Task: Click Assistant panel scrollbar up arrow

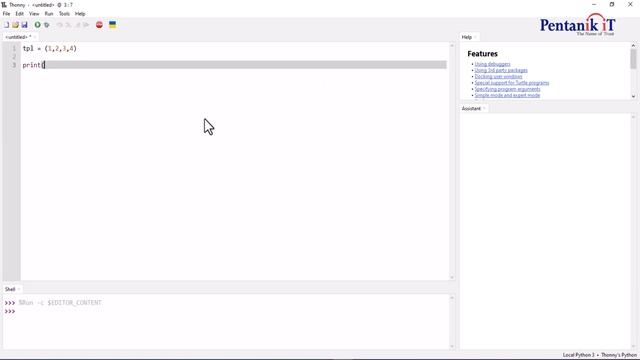Action: tap(633, 117)
